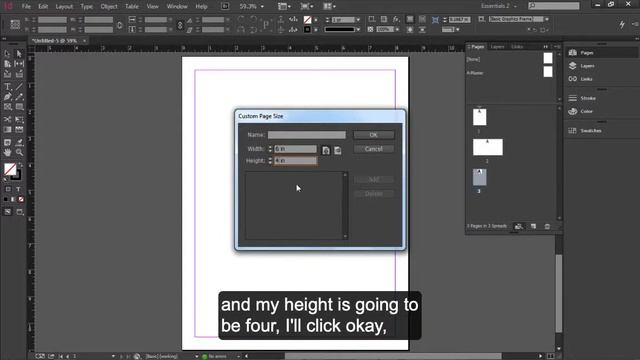Switch to the Links tab in Pages panel group
This screenshot has width=640, height=360.
click(x=517, y=47)
